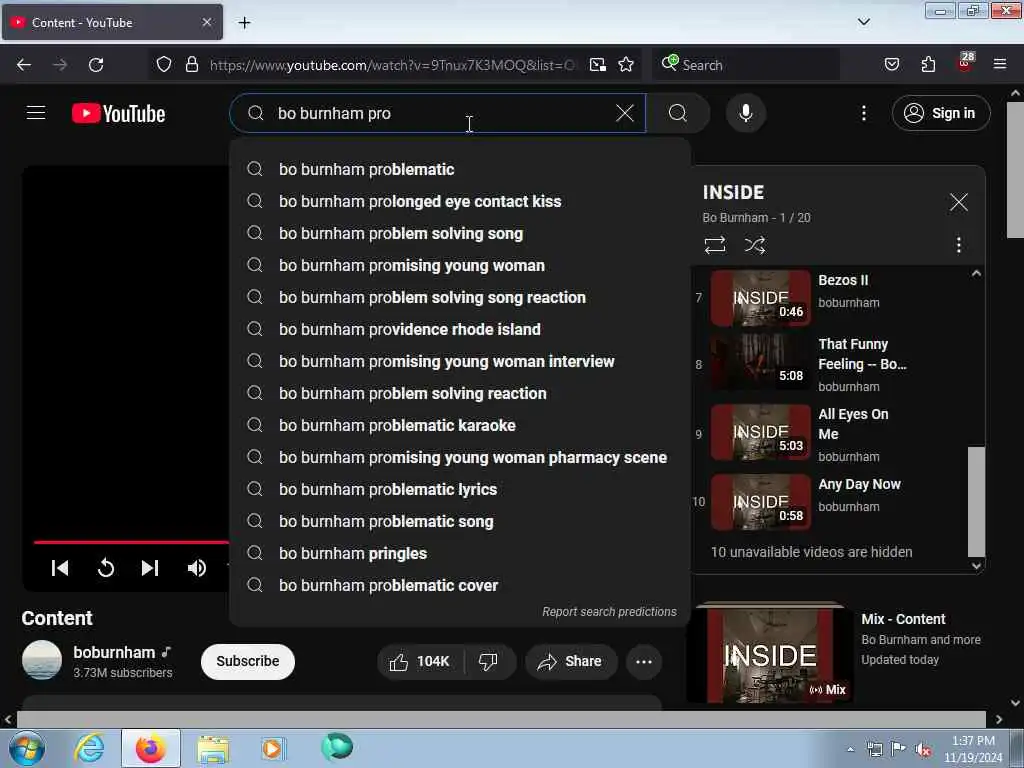Choose 'bo burnham providence rhode island' suggestion
Screen dimensions: 1024x768
[x=460, y=329]
